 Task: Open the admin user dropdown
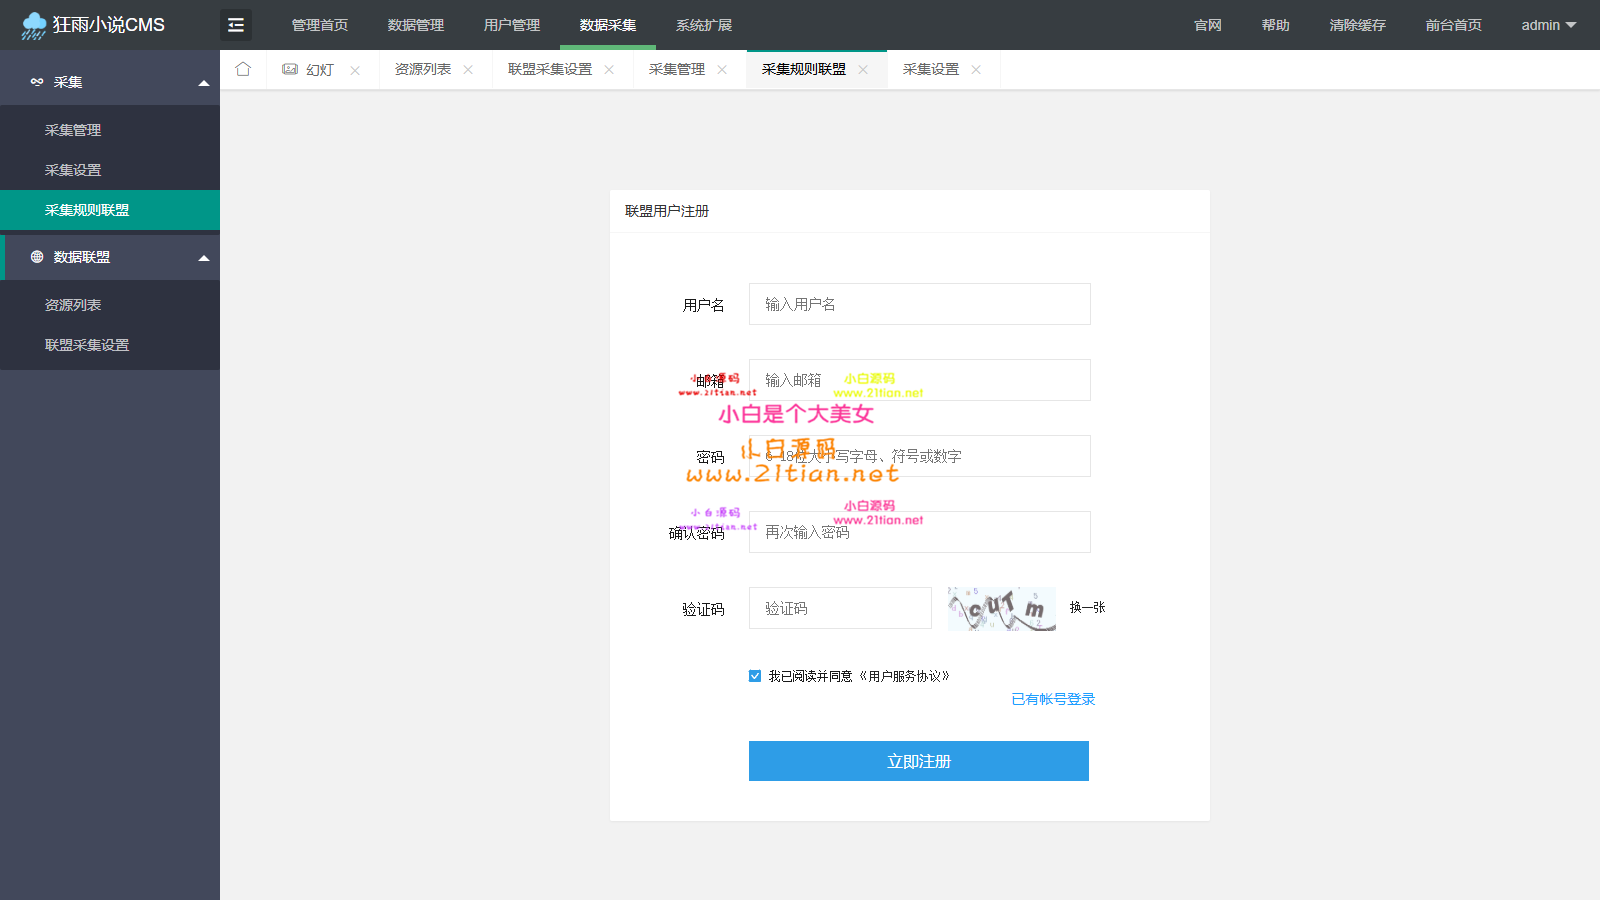tap(1548, 25)
